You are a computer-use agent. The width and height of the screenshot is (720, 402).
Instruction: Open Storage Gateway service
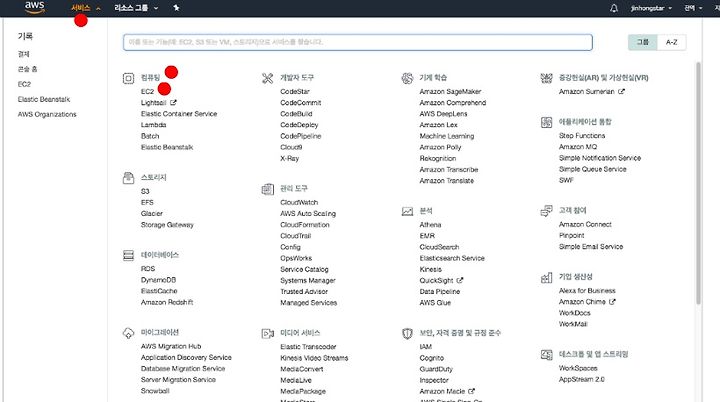(167, 225)
